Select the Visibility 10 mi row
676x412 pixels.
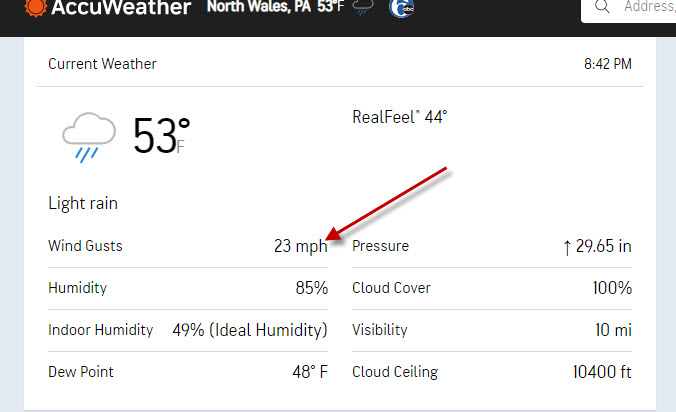pyautogui.click(x=492, y=330)
